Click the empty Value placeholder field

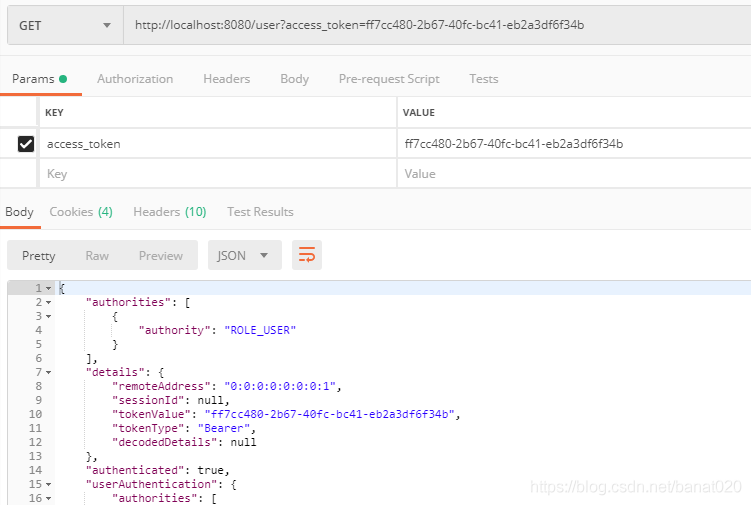(x=570, y=174)
